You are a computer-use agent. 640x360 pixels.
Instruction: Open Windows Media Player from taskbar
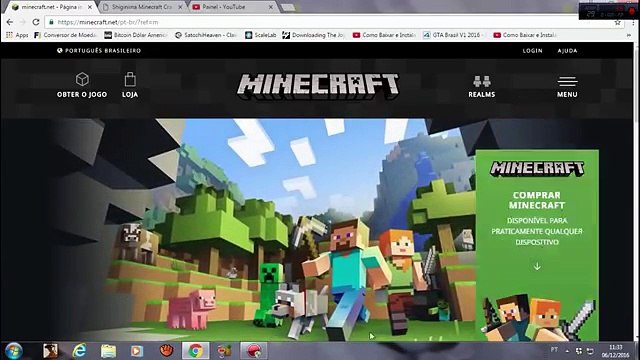tap(137, 351)
